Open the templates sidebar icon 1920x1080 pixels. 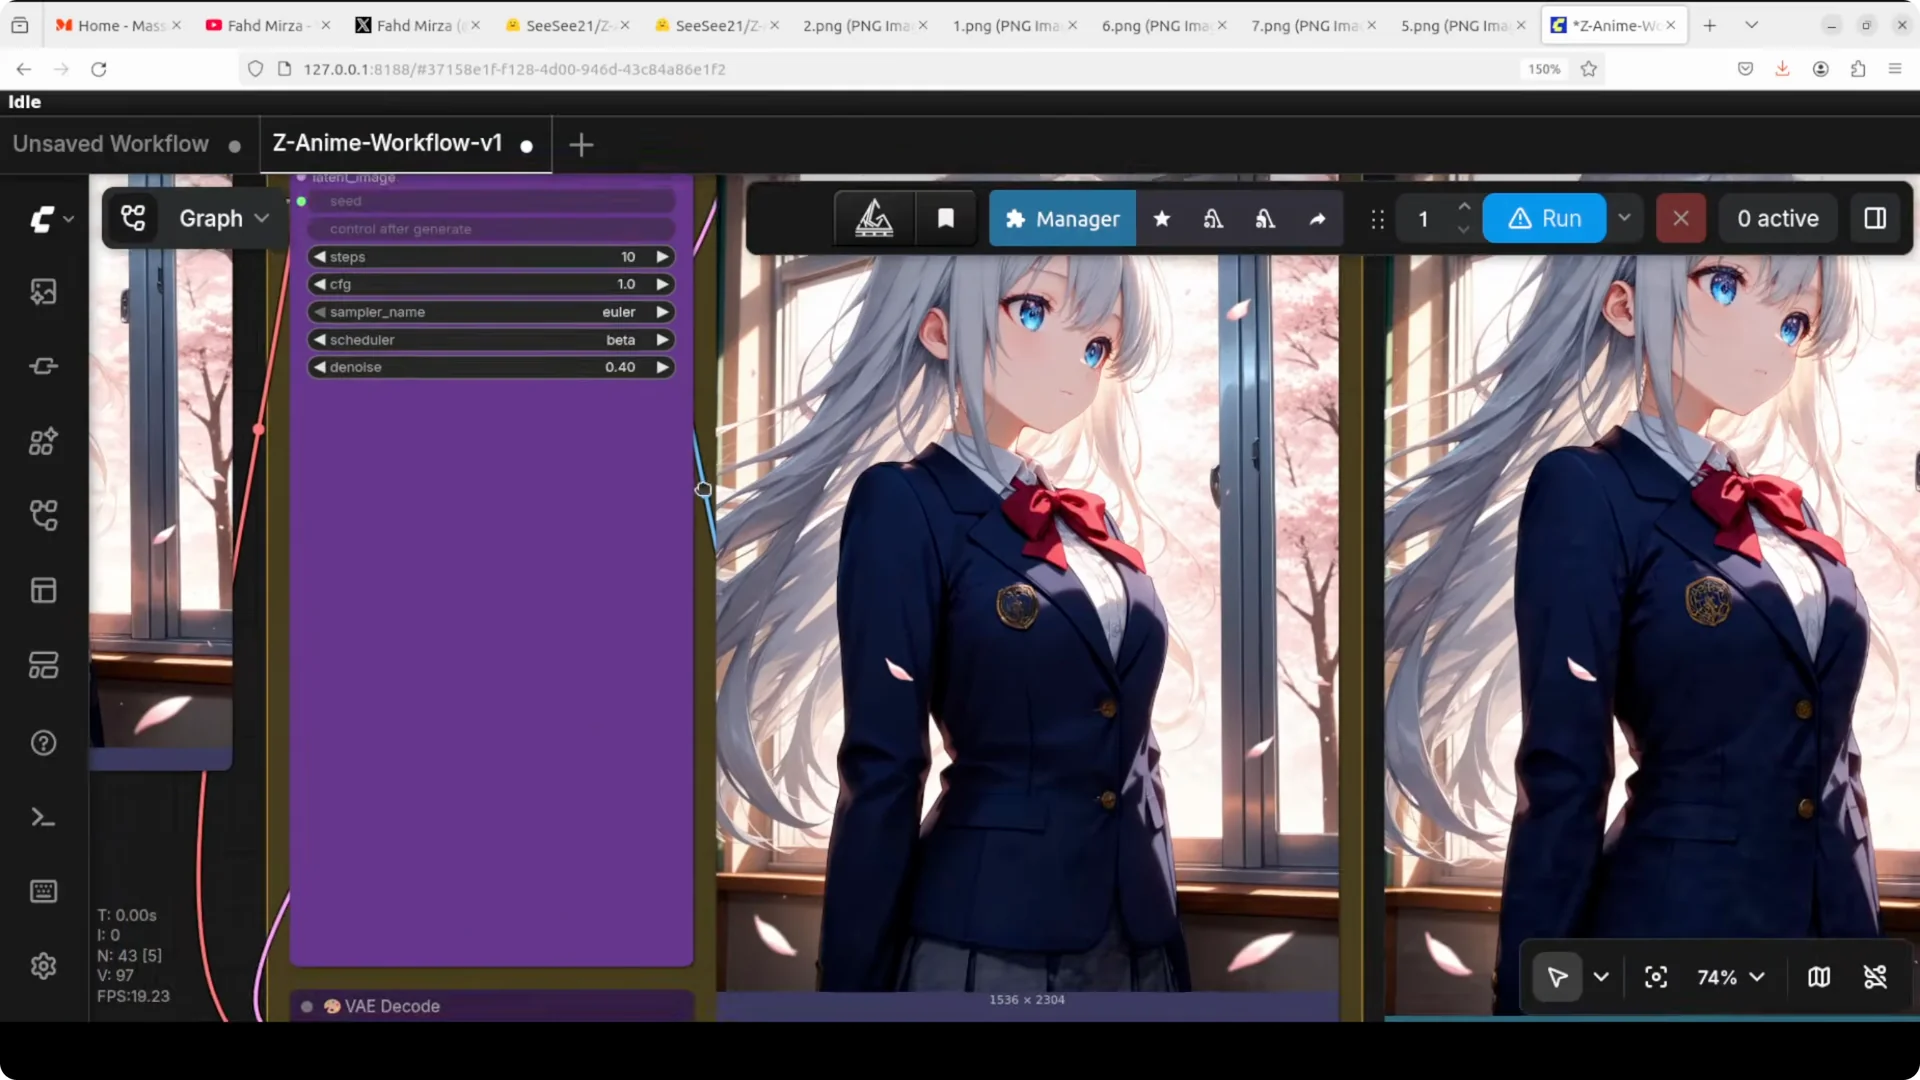pyautogui.click(x=43, y=666)
